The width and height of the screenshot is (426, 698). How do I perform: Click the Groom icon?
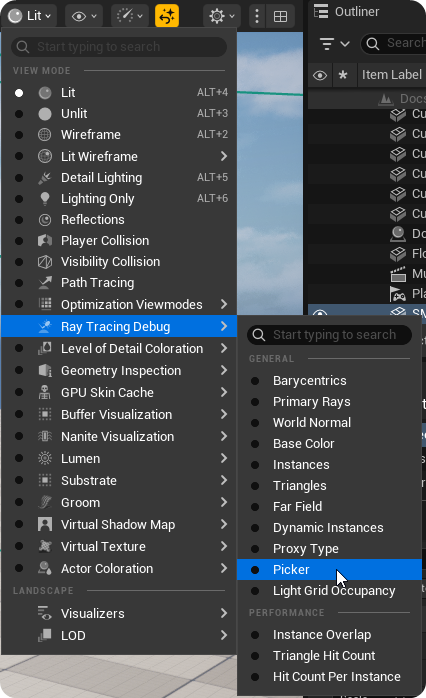tap(45, 502)
